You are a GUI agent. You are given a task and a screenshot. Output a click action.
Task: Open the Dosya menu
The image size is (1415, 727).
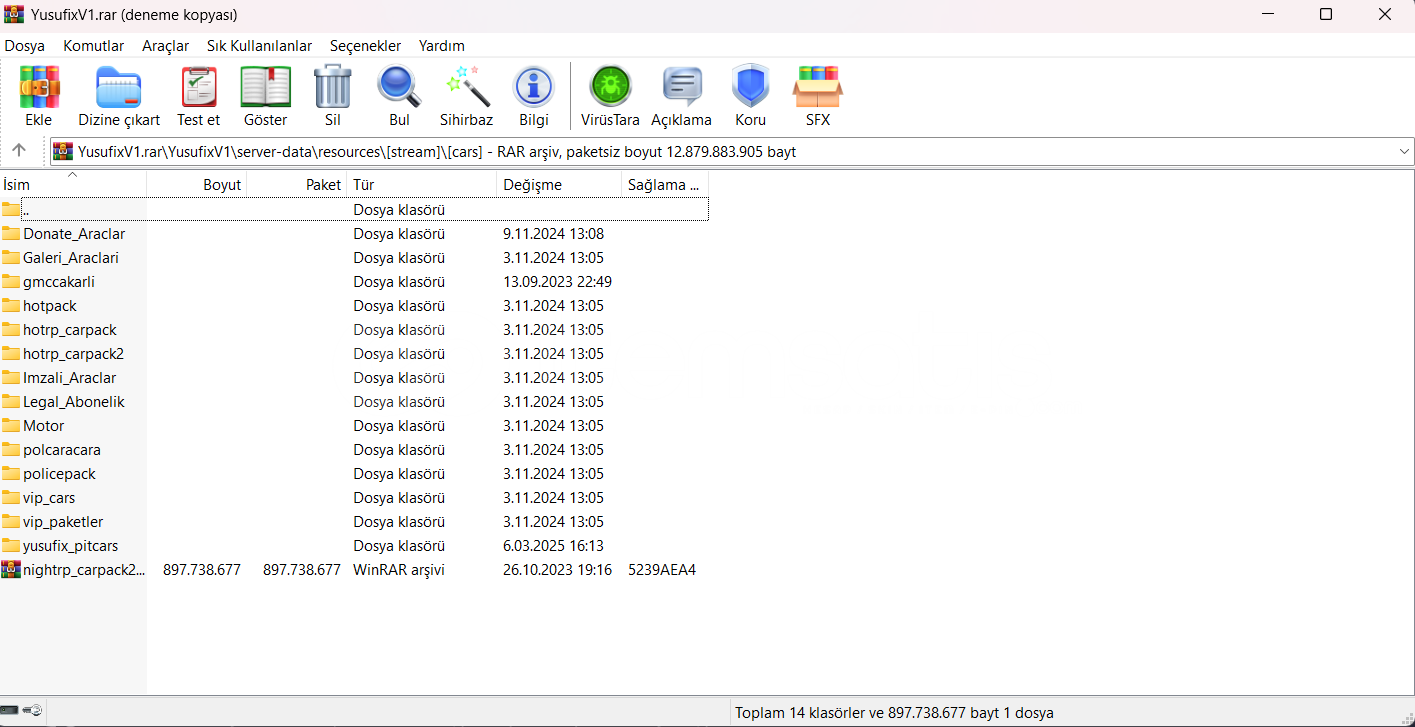(25, 46)
